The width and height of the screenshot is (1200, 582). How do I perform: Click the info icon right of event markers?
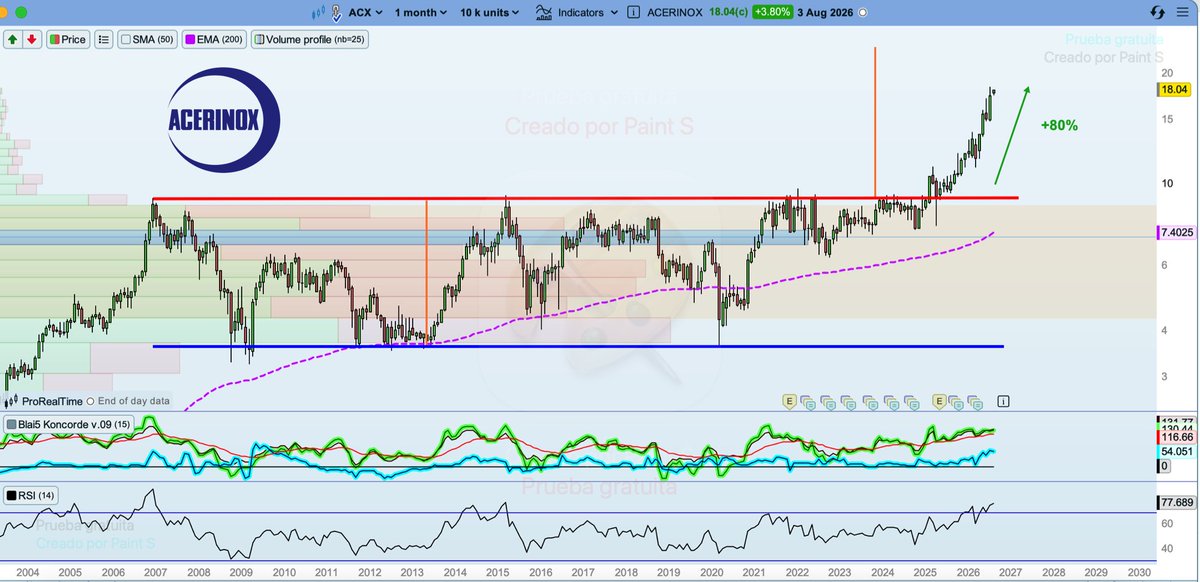[x=1003, y=401]
